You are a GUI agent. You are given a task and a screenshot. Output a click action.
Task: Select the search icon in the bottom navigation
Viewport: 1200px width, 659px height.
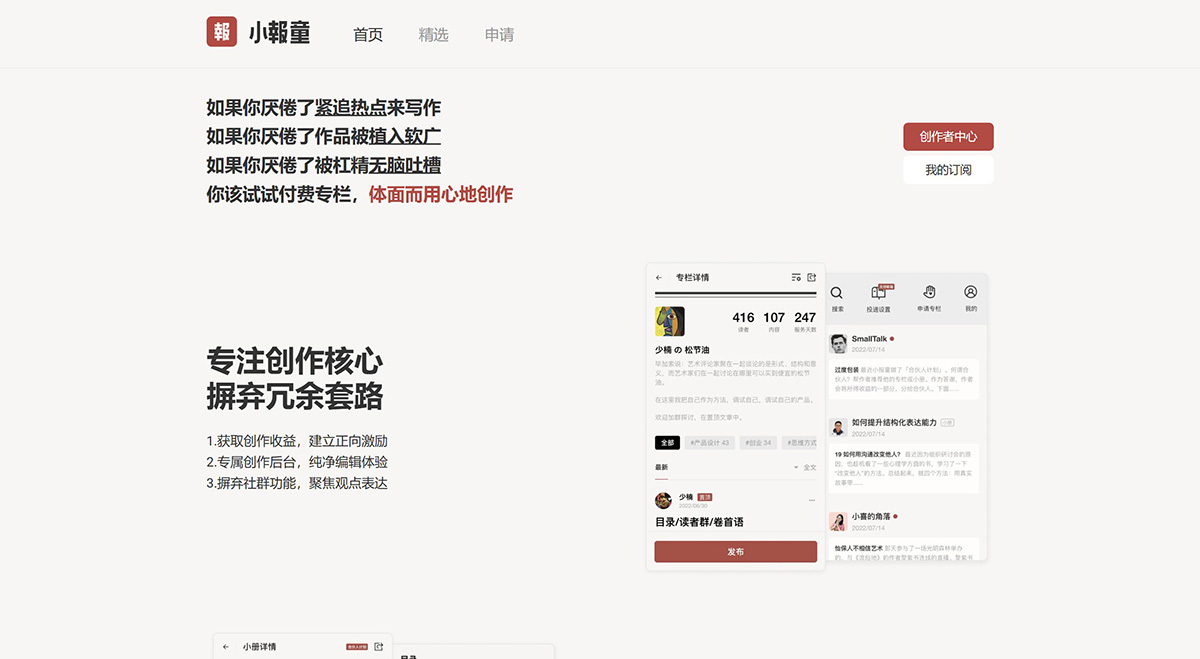pos(836,293)
